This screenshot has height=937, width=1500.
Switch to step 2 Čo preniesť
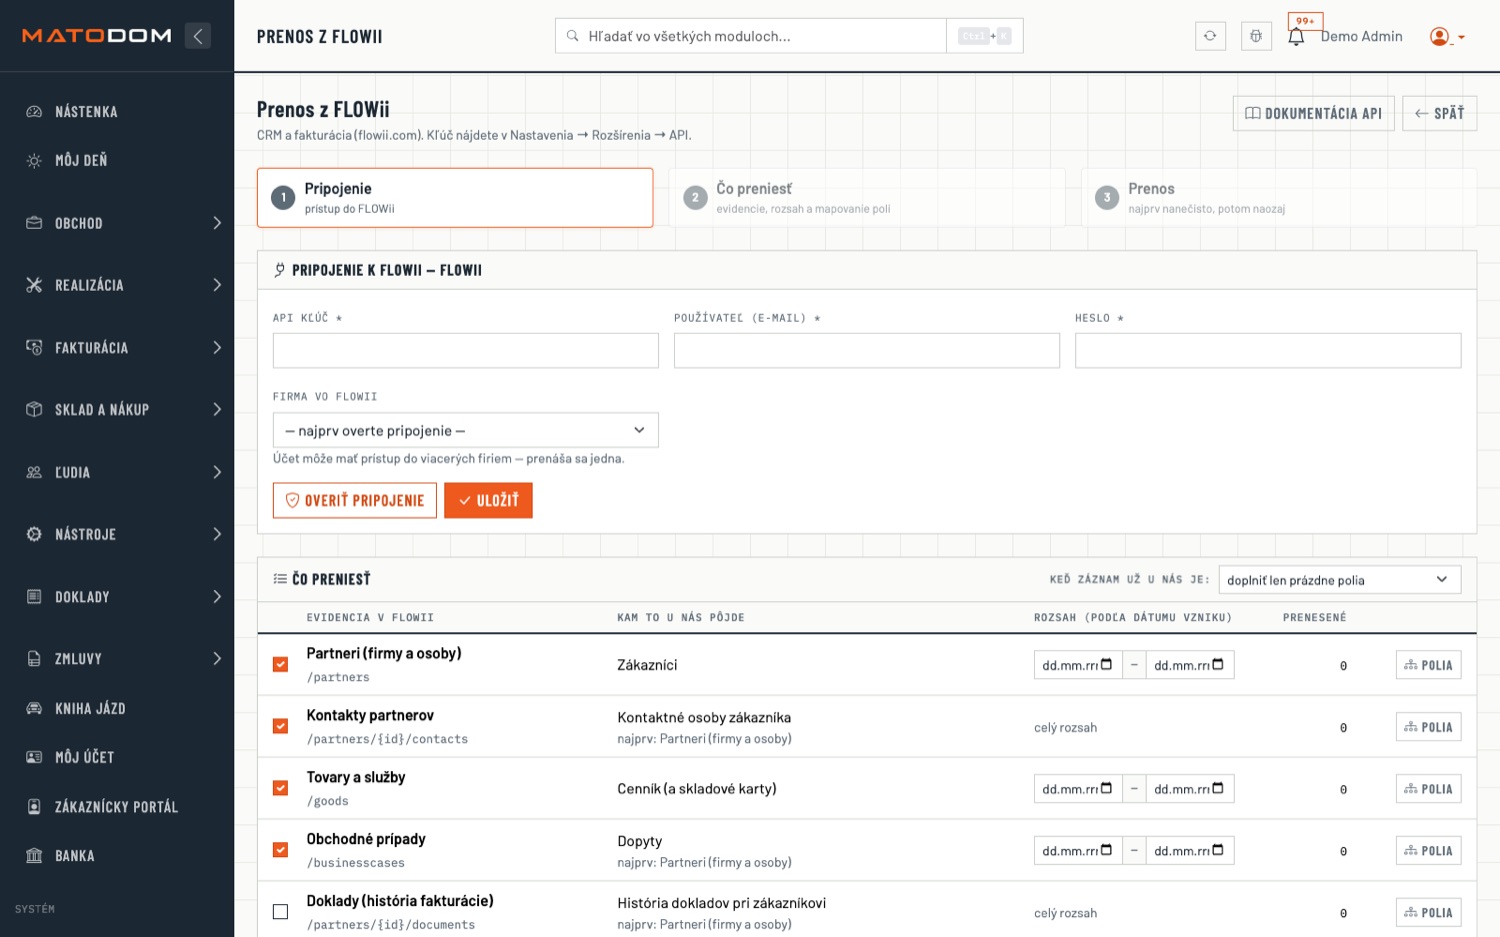[867, 198]
